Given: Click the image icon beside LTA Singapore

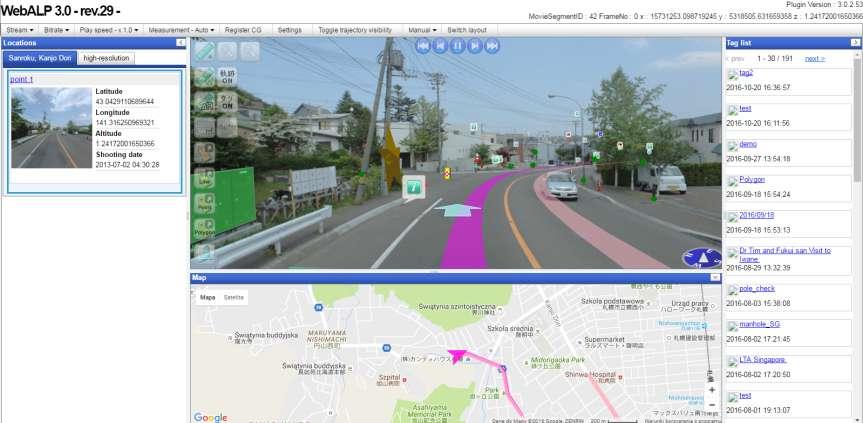Looking at the screenshot, I should pyautogui.click(x=733, y=361).
